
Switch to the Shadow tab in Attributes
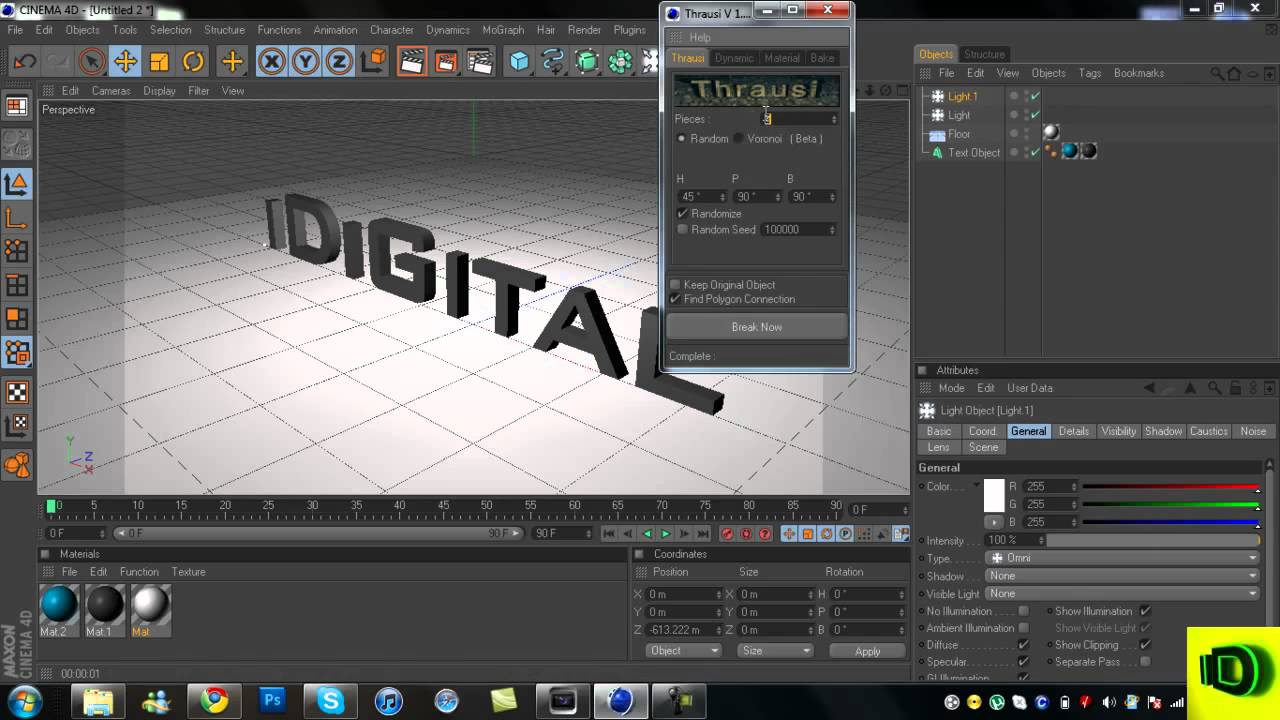tap(1163, 431)
